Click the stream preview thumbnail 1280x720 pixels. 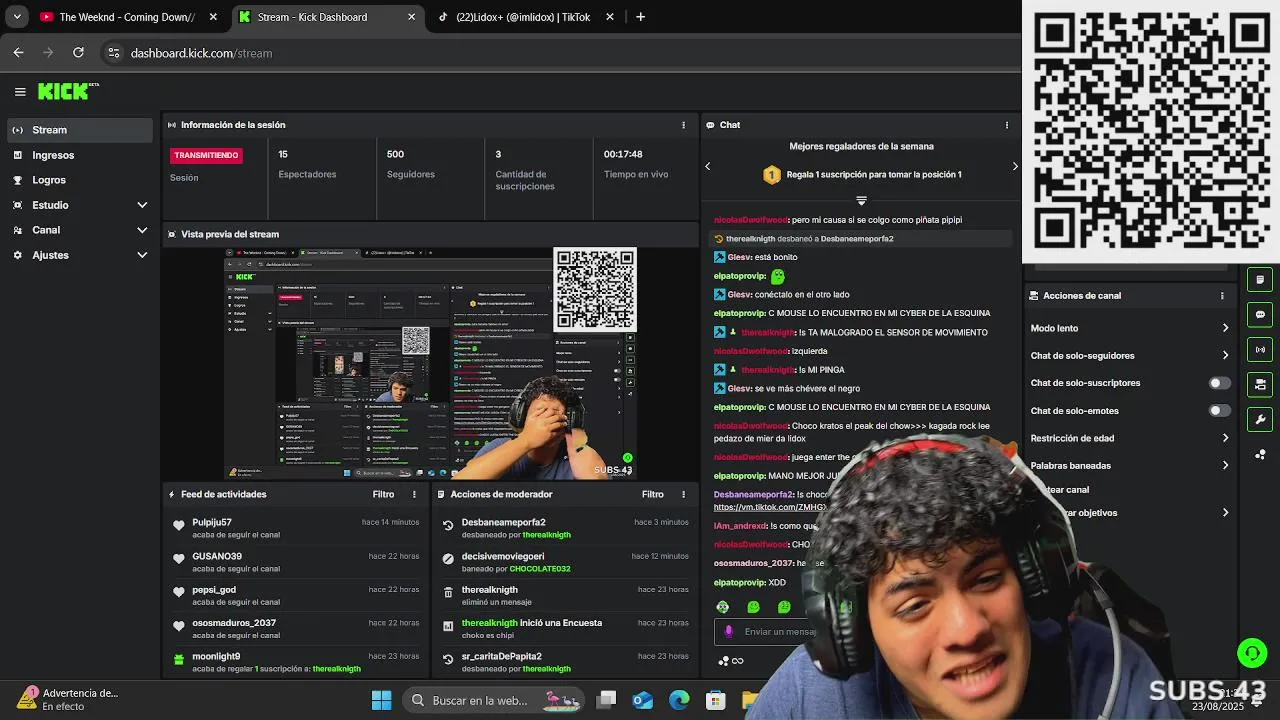pos(431,363)
